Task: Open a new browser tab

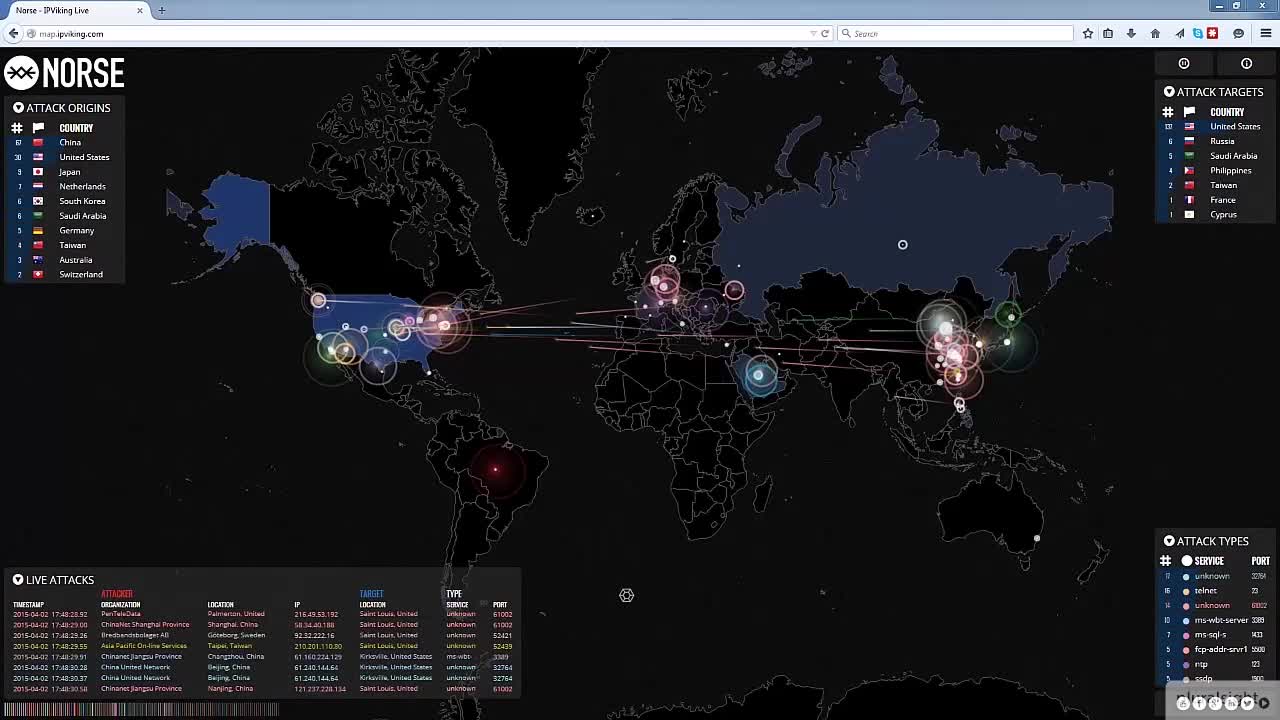Action: (x=161, y=10)
